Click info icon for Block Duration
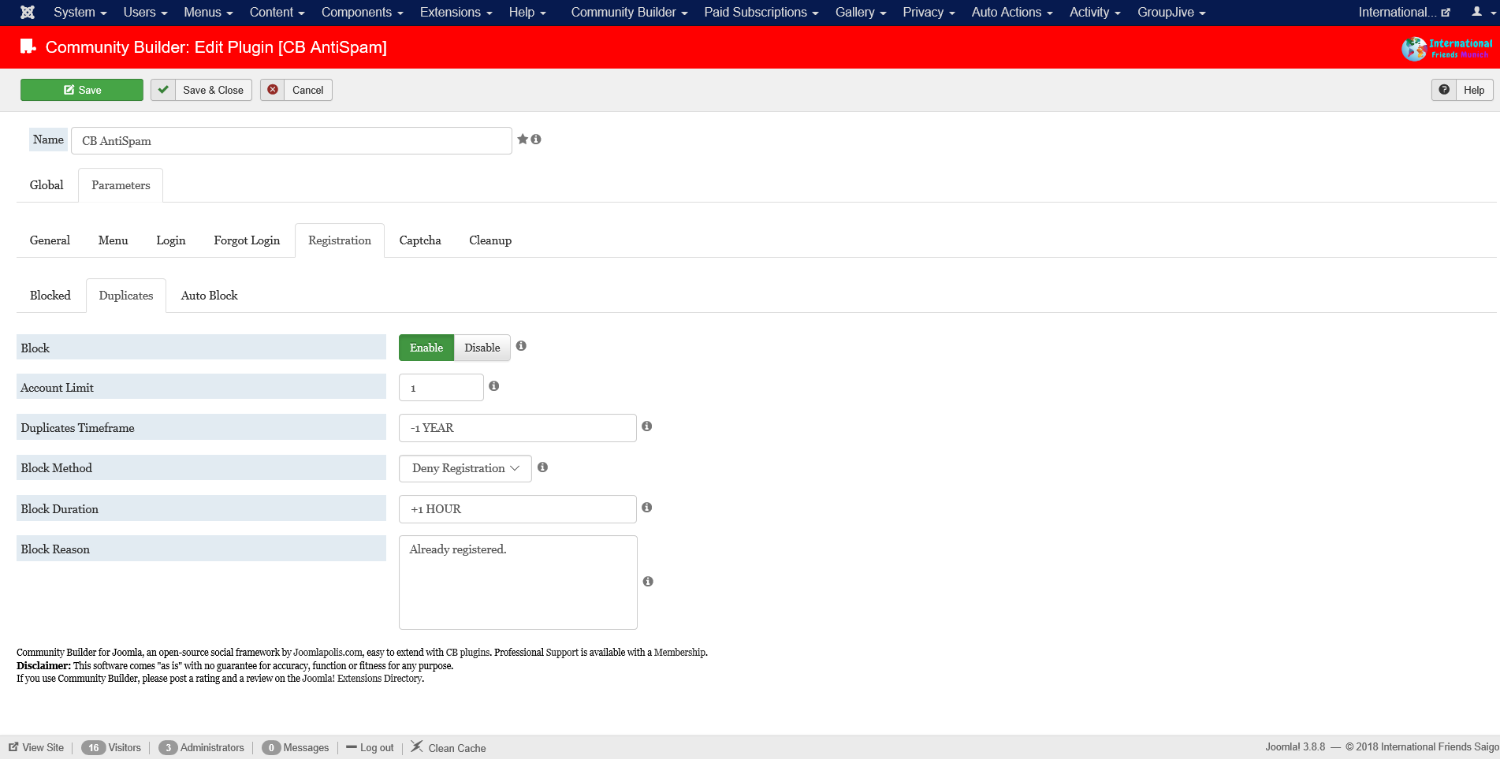The height and width of the screenshot is (759, 1500). (x=647, y=507)
